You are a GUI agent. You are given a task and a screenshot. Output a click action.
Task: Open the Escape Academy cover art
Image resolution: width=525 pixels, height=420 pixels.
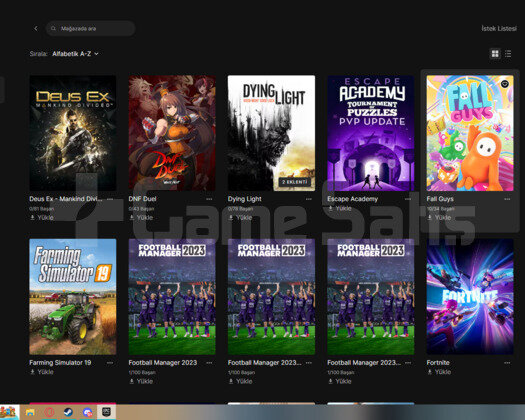371,133
